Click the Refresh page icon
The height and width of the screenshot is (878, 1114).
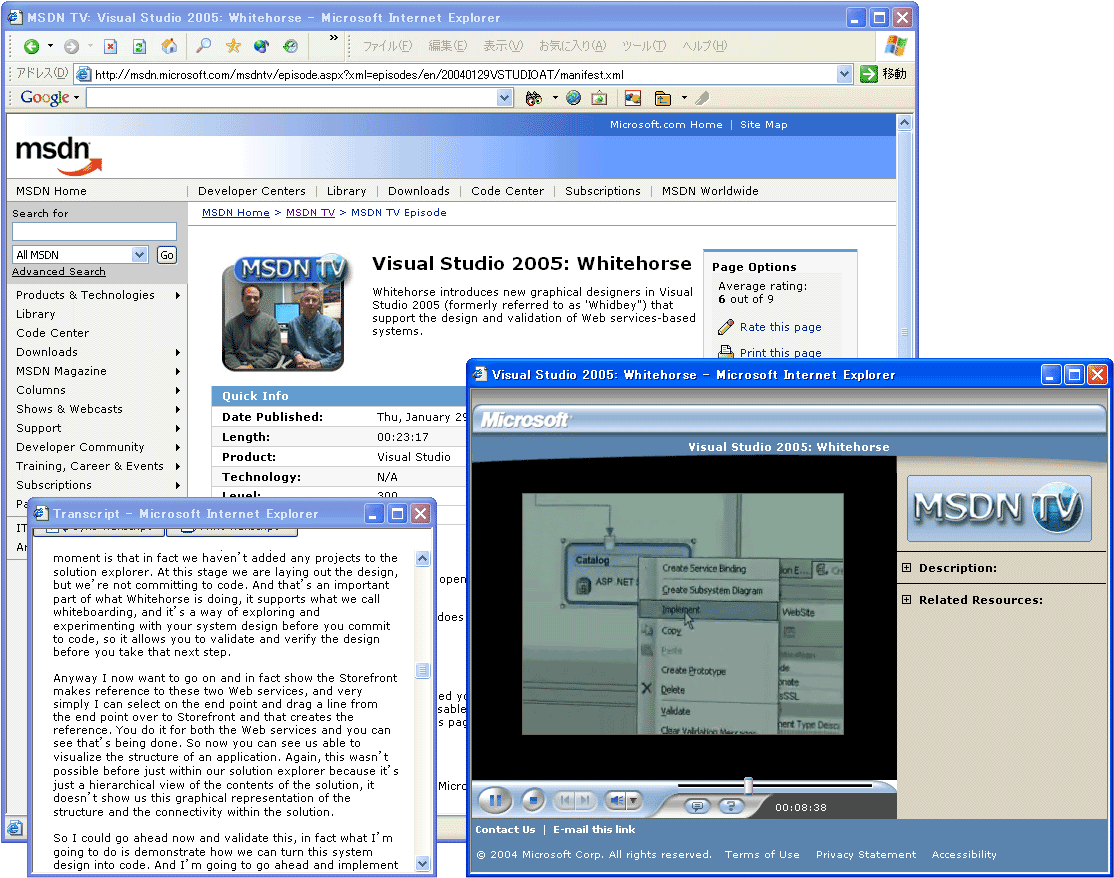coord(139,46)
